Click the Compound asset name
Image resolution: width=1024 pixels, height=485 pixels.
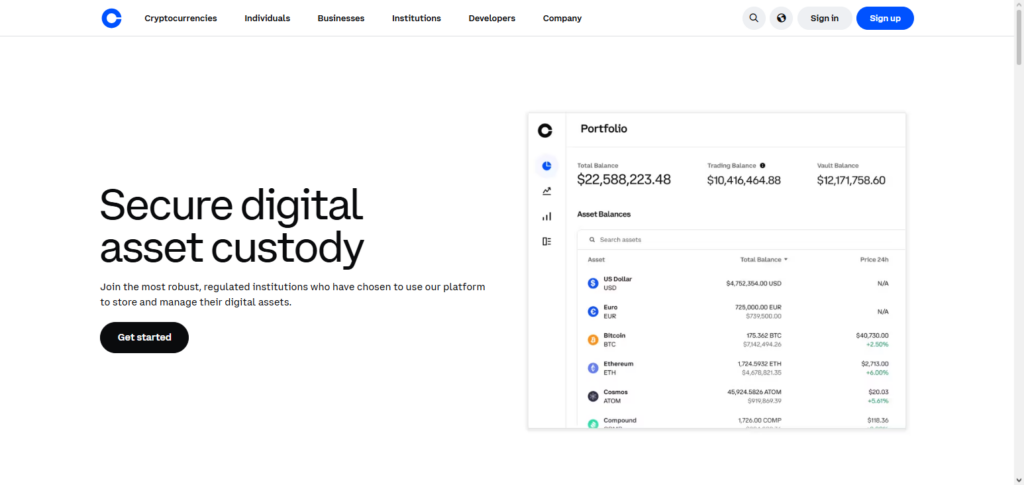click(x=620, y=420)
